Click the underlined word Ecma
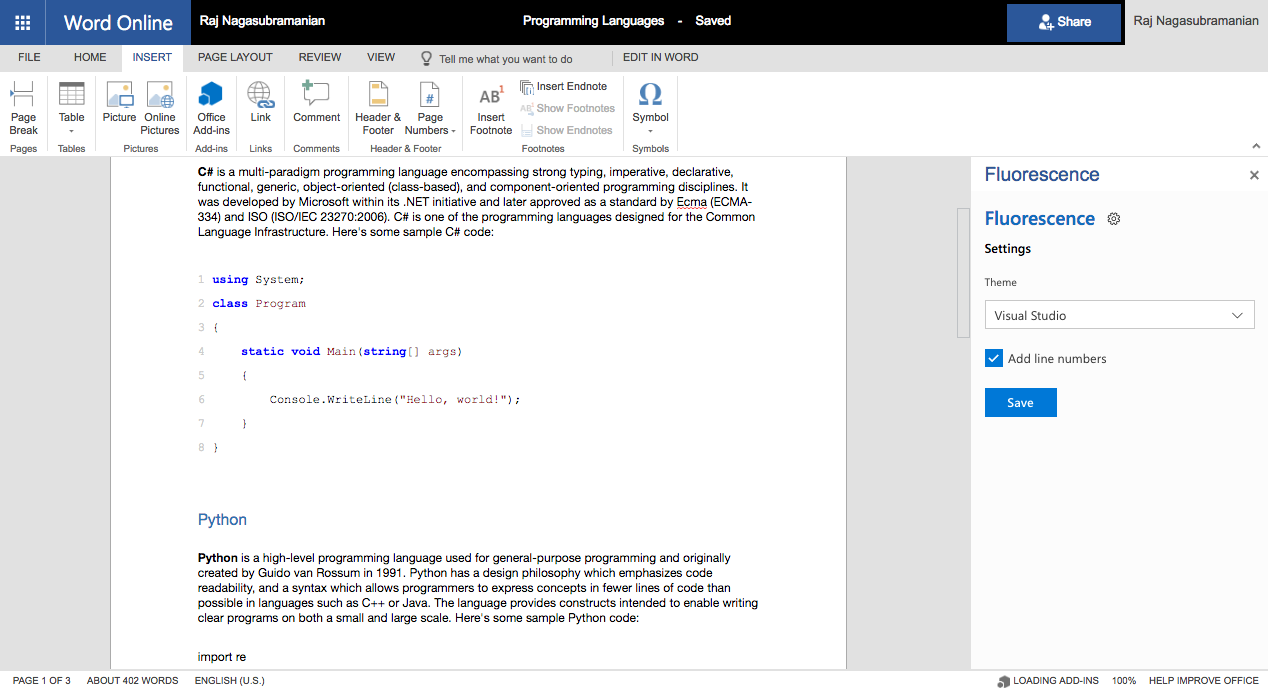This screenshot has height=692, width=1268. (x=691, y=202)
